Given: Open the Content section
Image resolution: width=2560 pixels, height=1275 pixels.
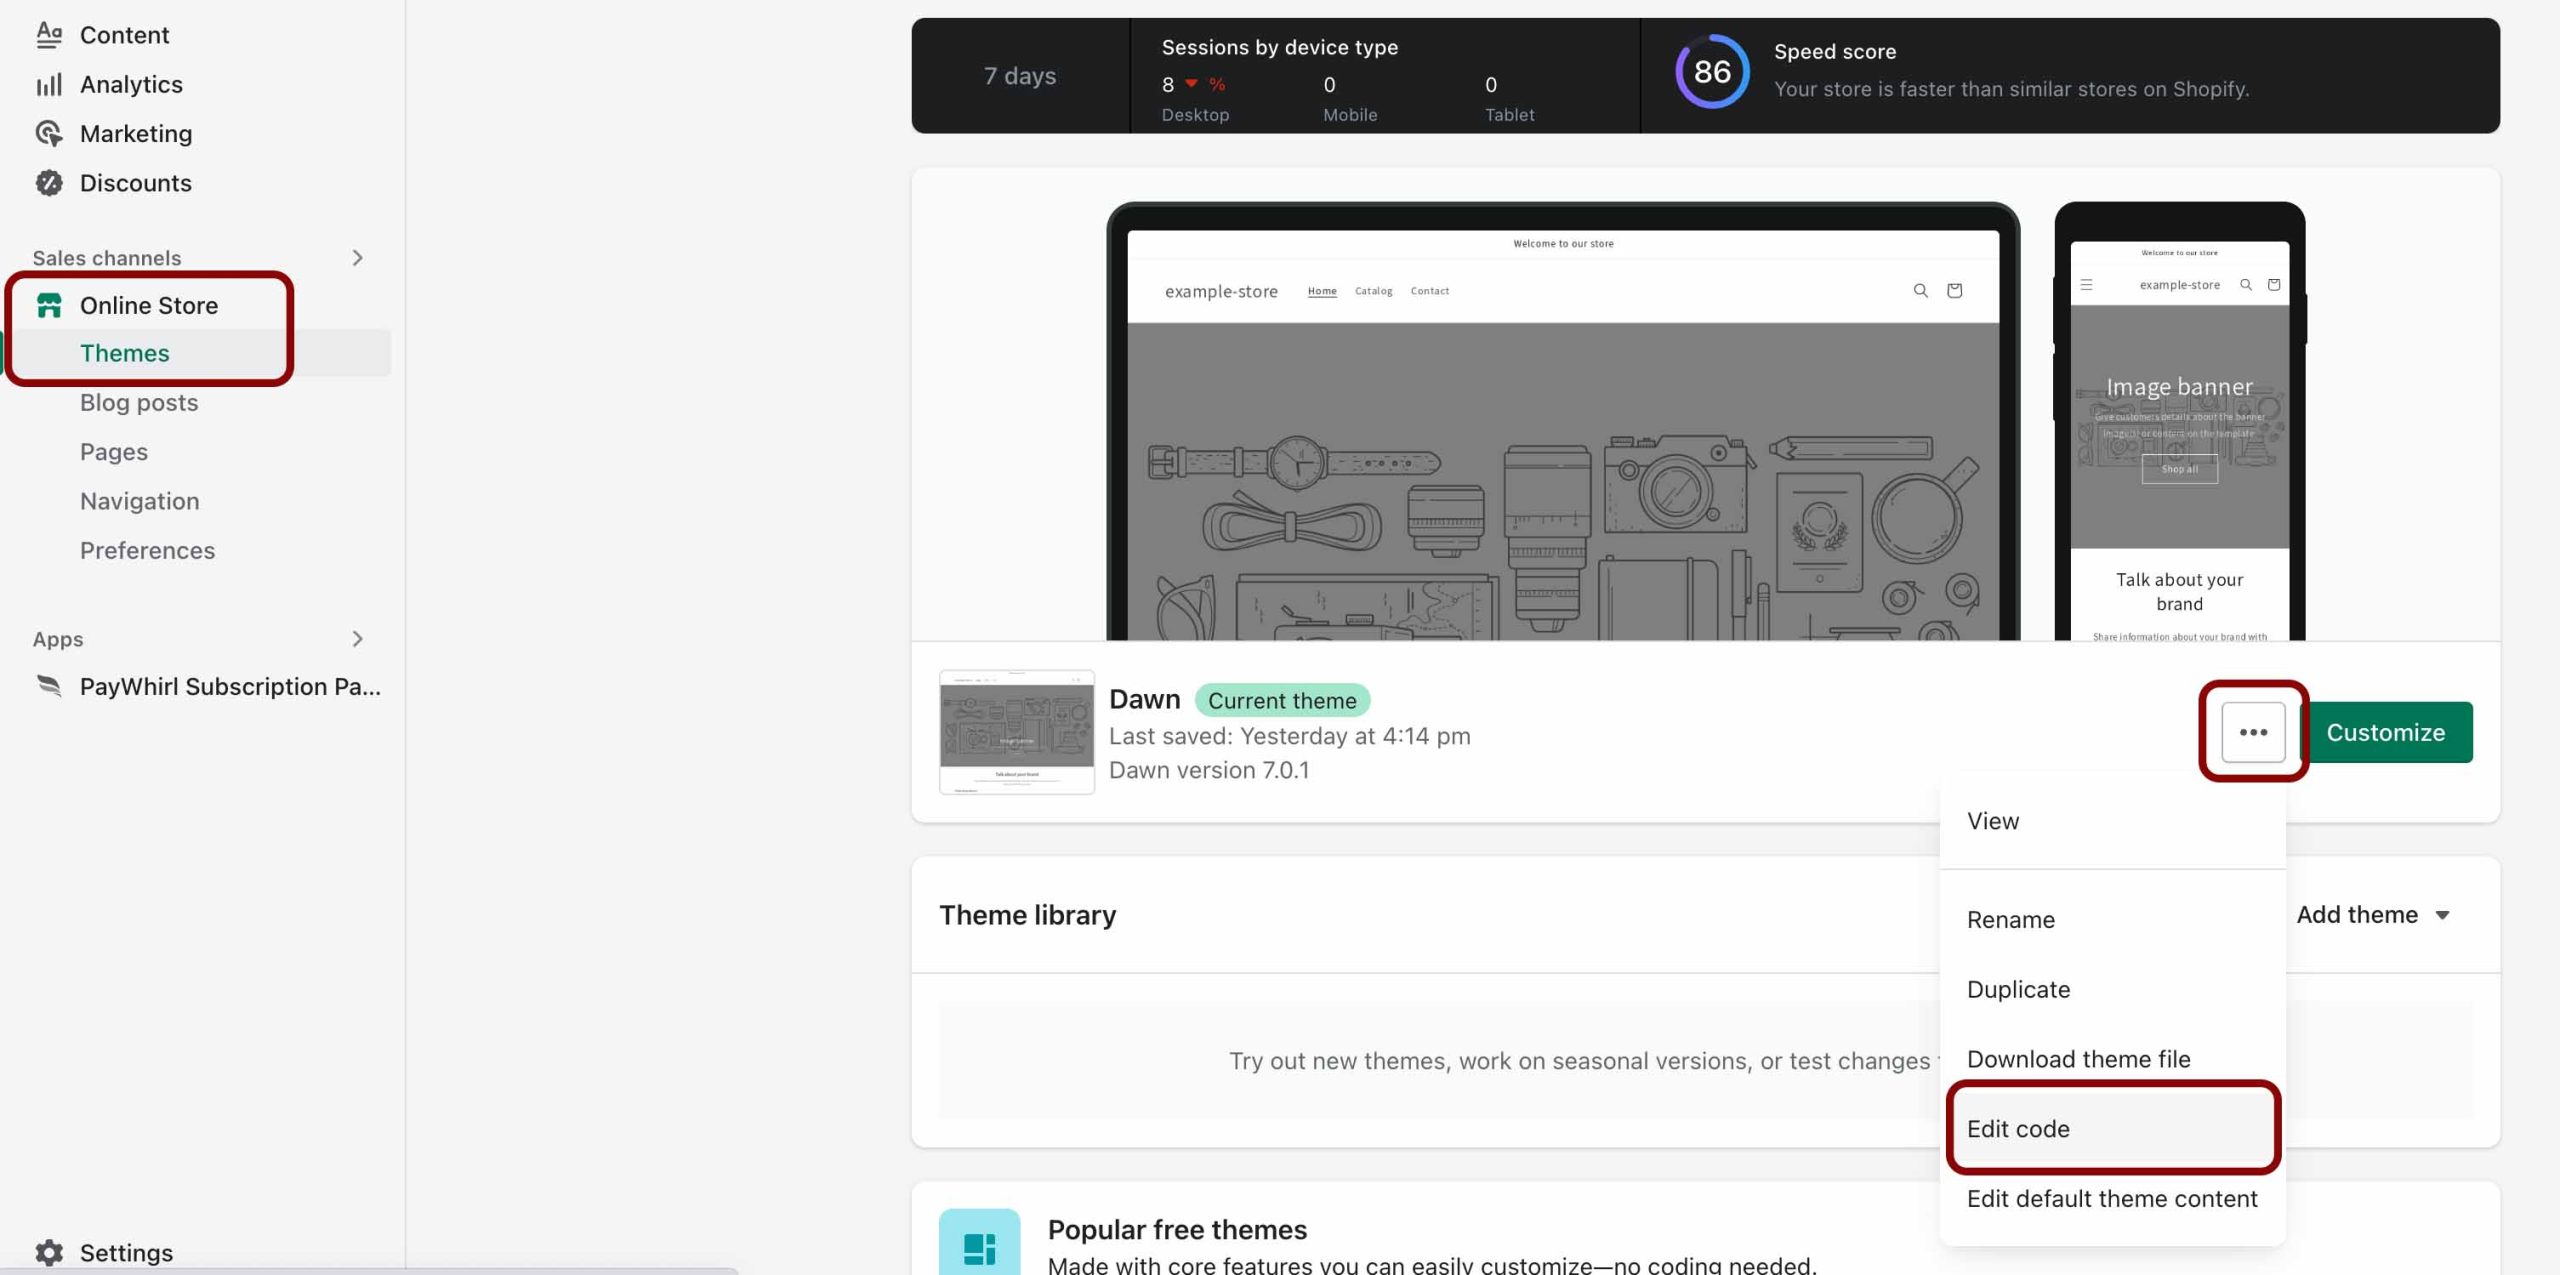Looking at the screenshot, I should pos(125,35).
